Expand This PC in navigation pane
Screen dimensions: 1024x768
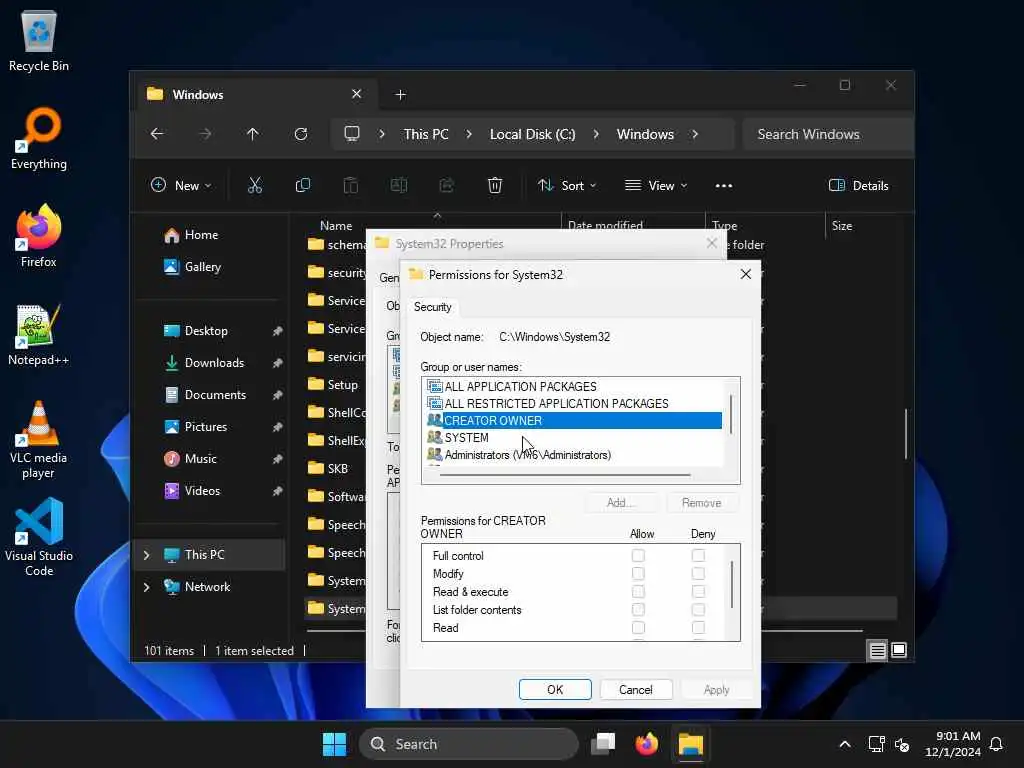click(146, 554)
